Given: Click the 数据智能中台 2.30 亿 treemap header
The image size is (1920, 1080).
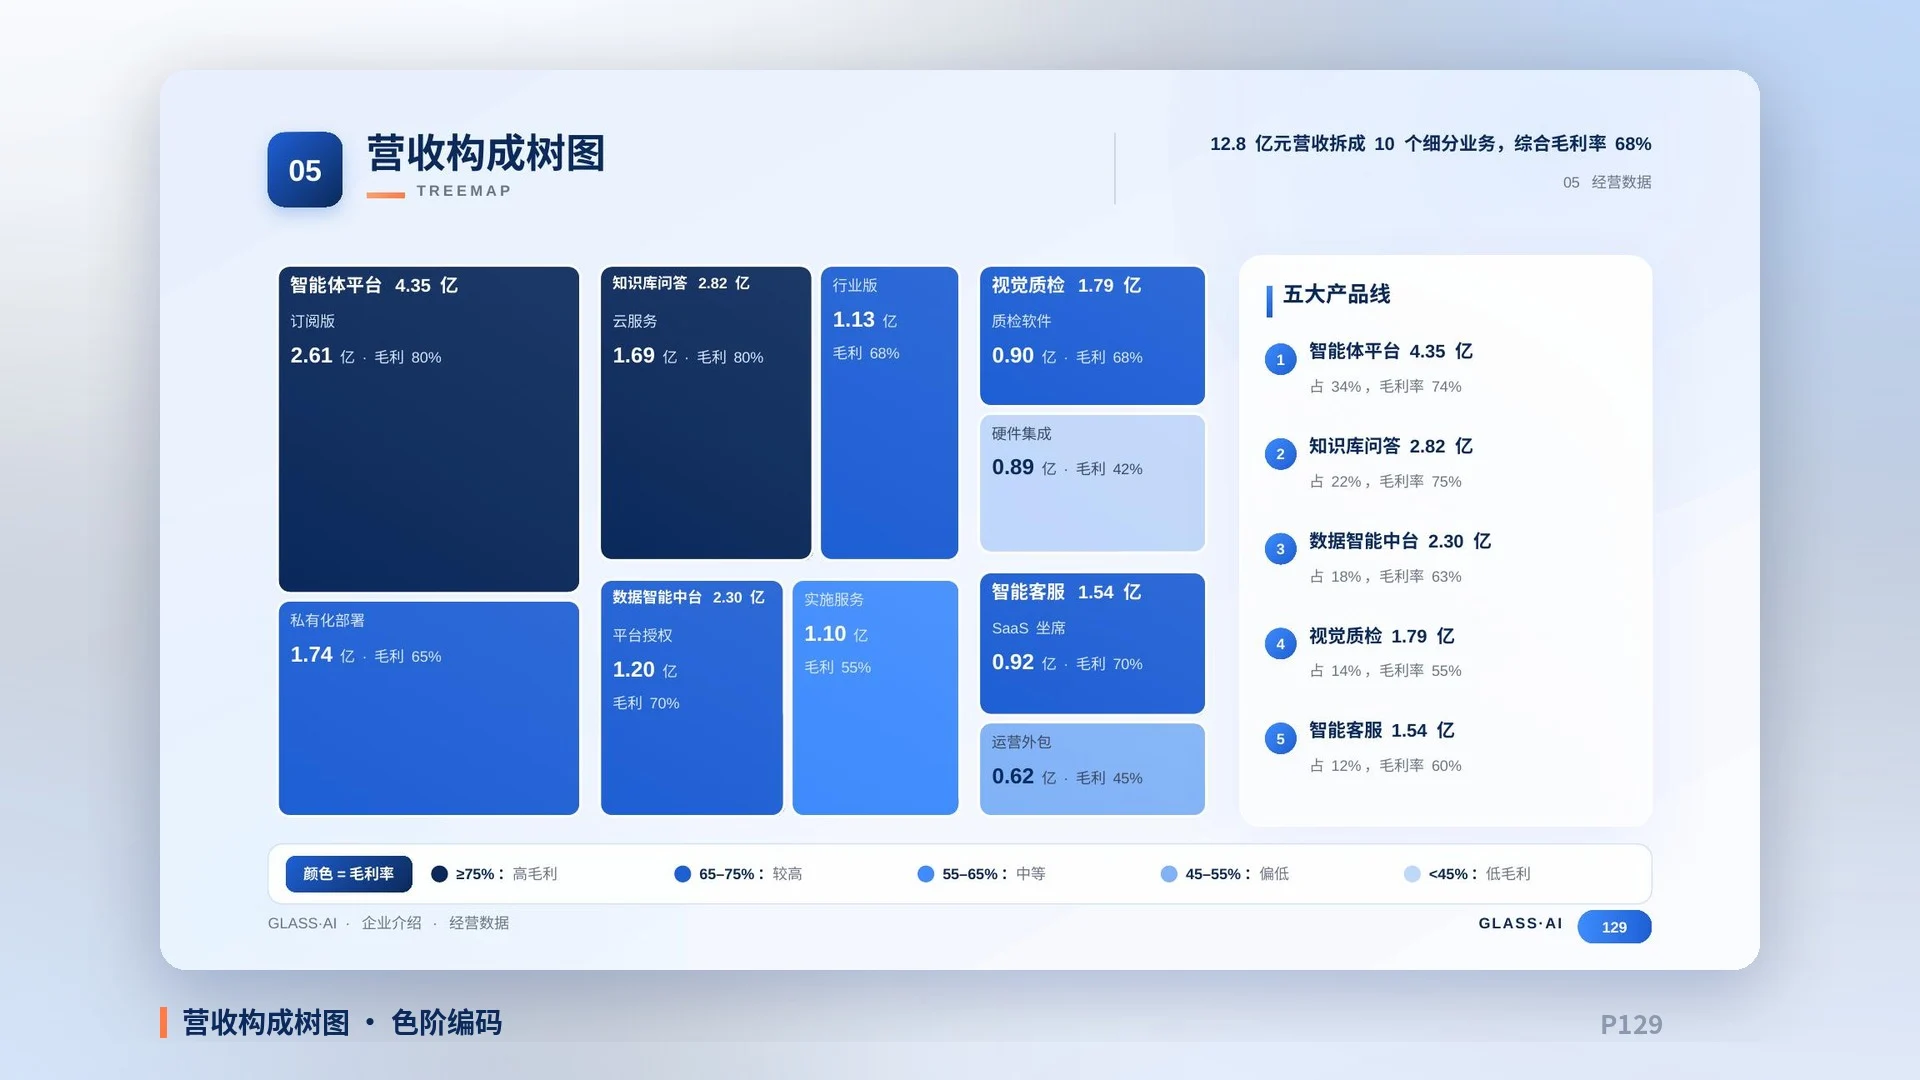Looking at the screenshot, I should tap(689, 597).
